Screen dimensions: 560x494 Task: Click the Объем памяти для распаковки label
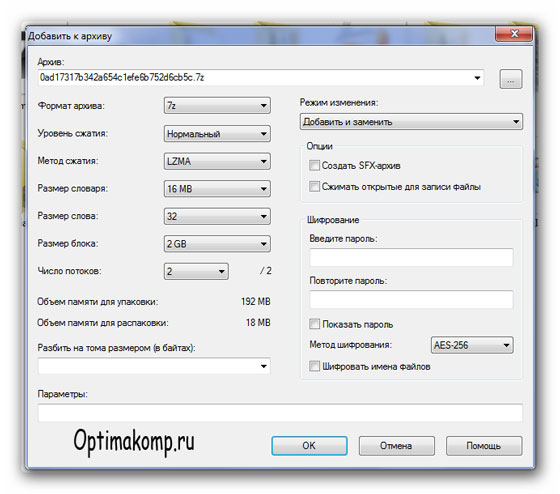[103, 323]
